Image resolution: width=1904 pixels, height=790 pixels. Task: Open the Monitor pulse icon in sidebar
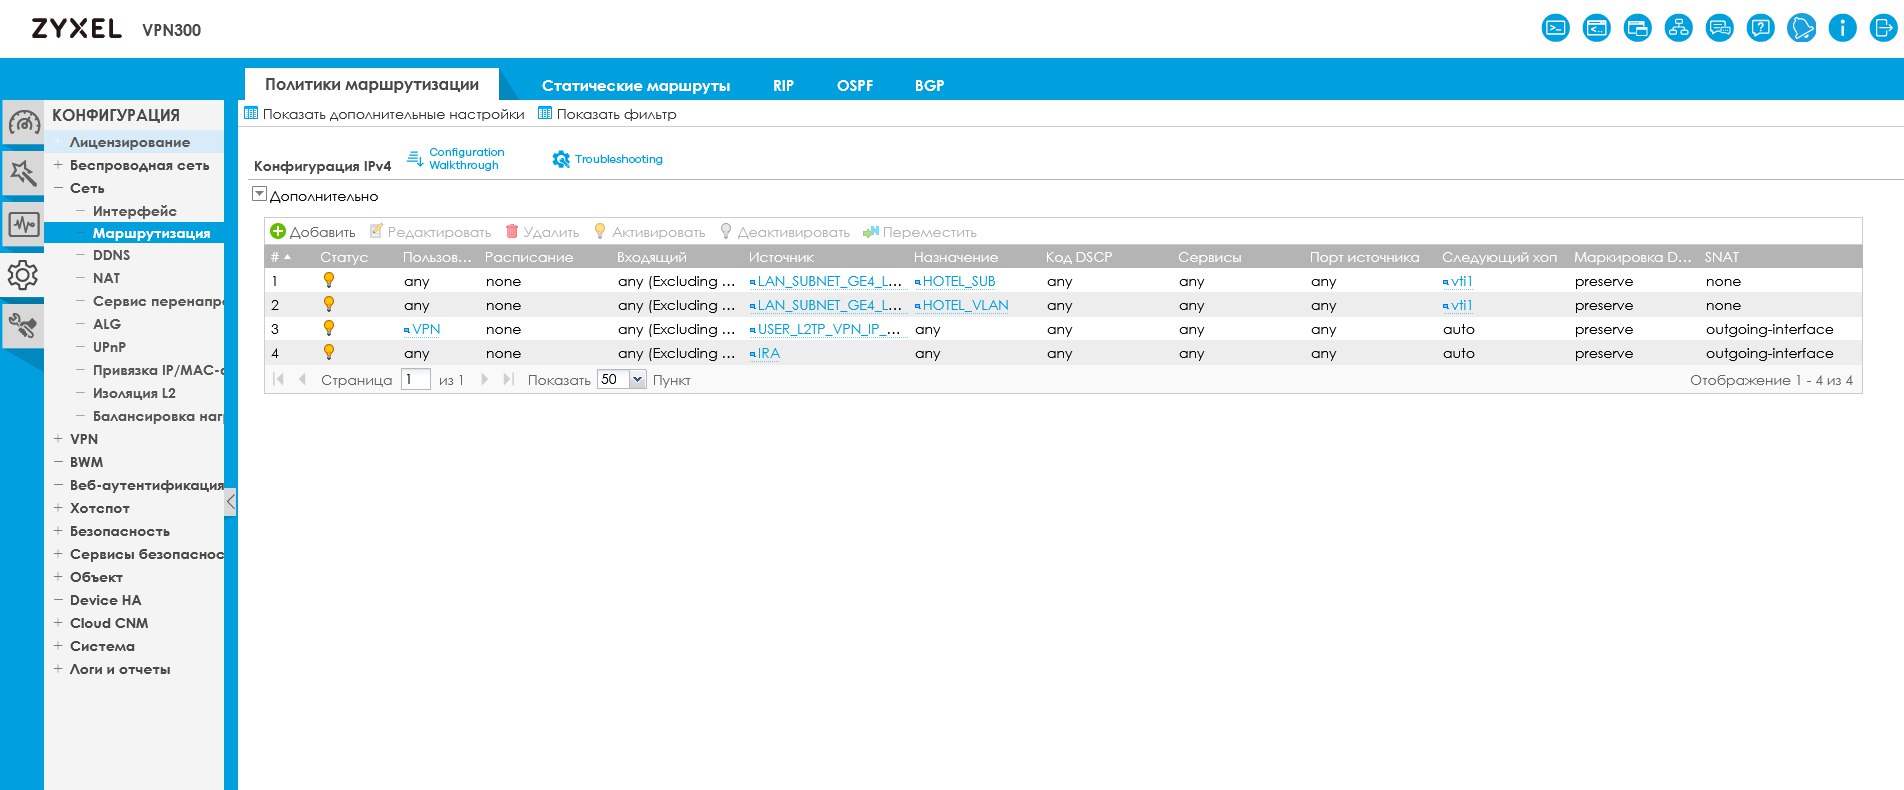pyautogui.click(x=23, y=224)
